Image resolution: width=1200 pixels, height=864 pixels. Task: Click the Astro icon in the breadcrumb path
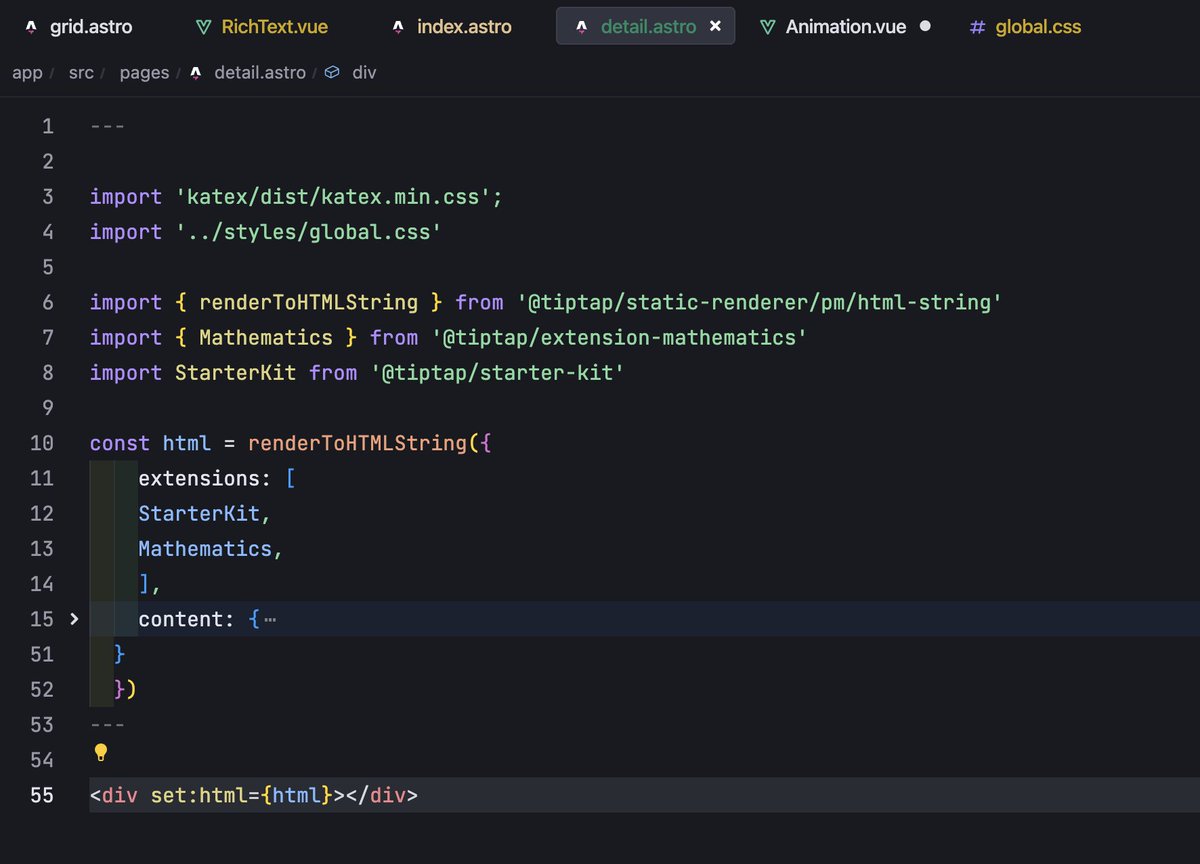[x=196, y=72]
